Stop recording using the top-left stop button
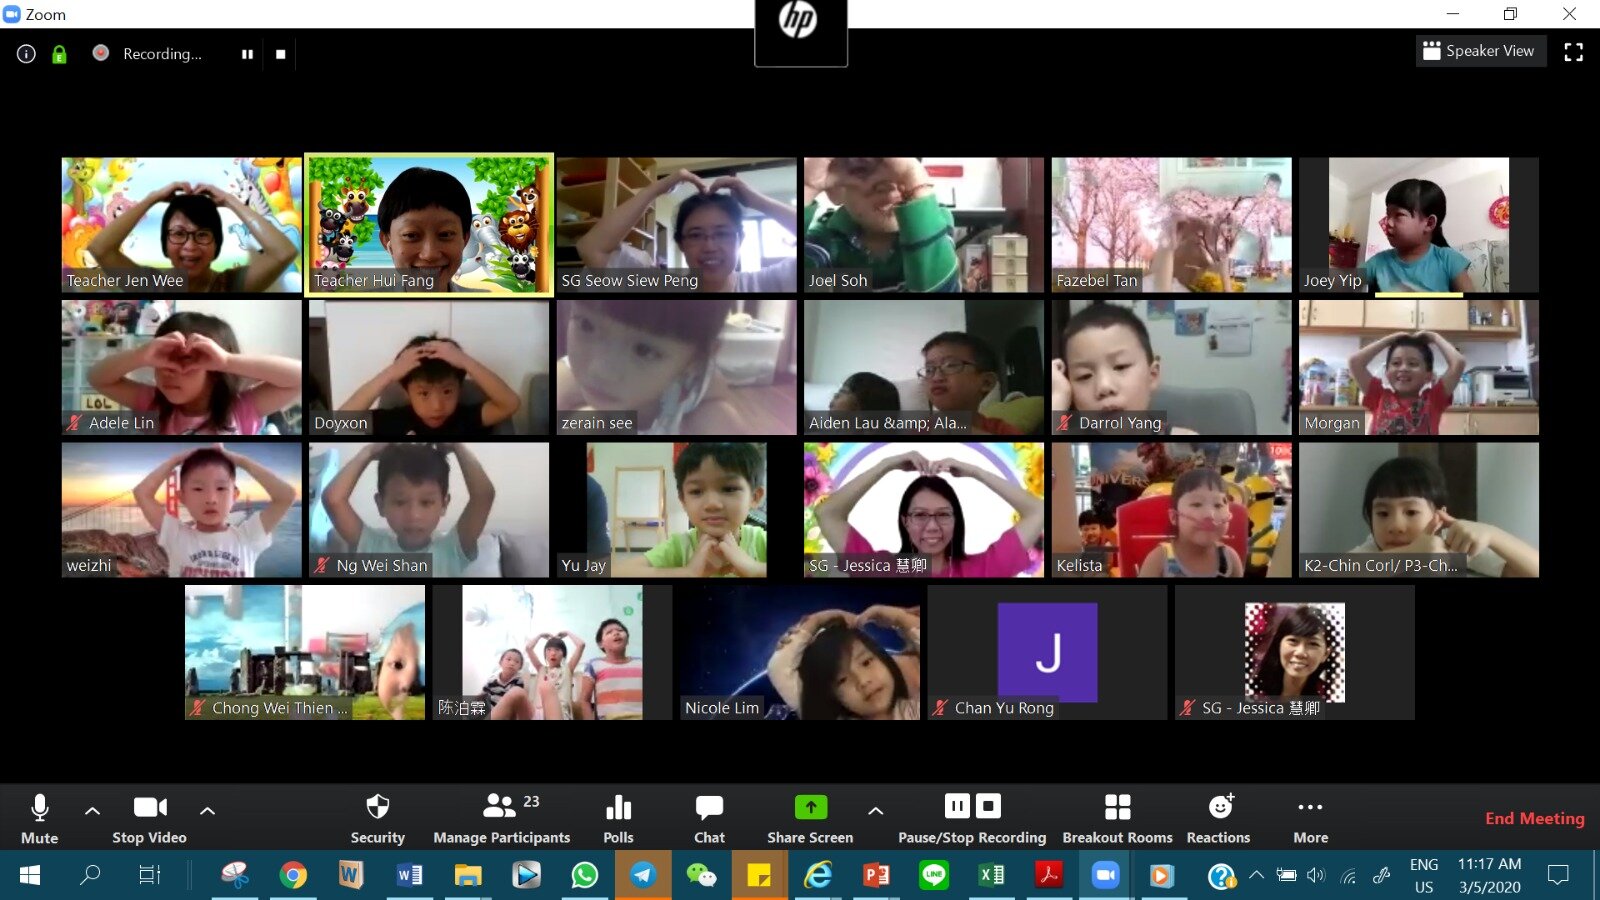 pos(280,54)
